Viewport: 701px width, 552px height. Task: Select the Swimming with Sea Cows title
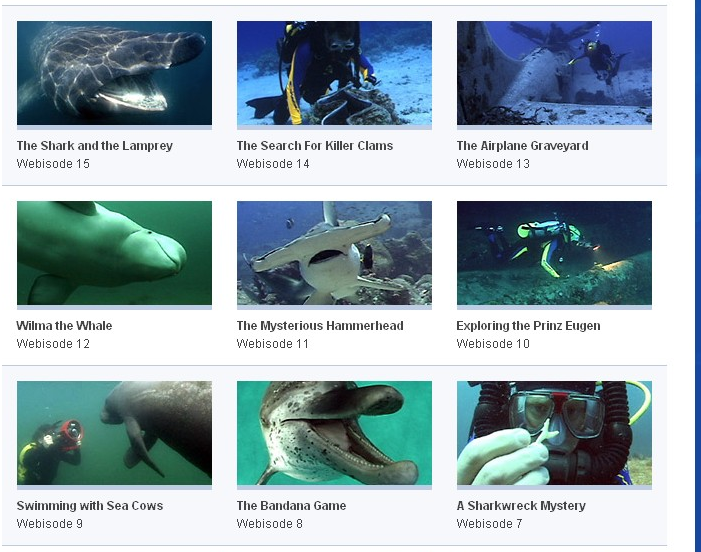click(90, 506)
